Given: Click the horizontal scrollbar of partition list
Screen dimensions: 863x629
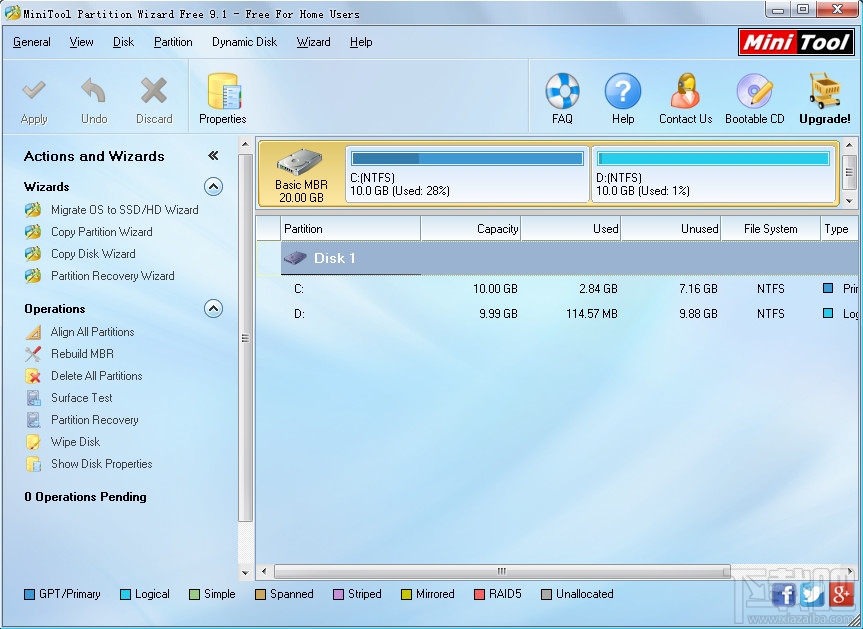Looking at the screenshot, I should (x=502, y=571).
